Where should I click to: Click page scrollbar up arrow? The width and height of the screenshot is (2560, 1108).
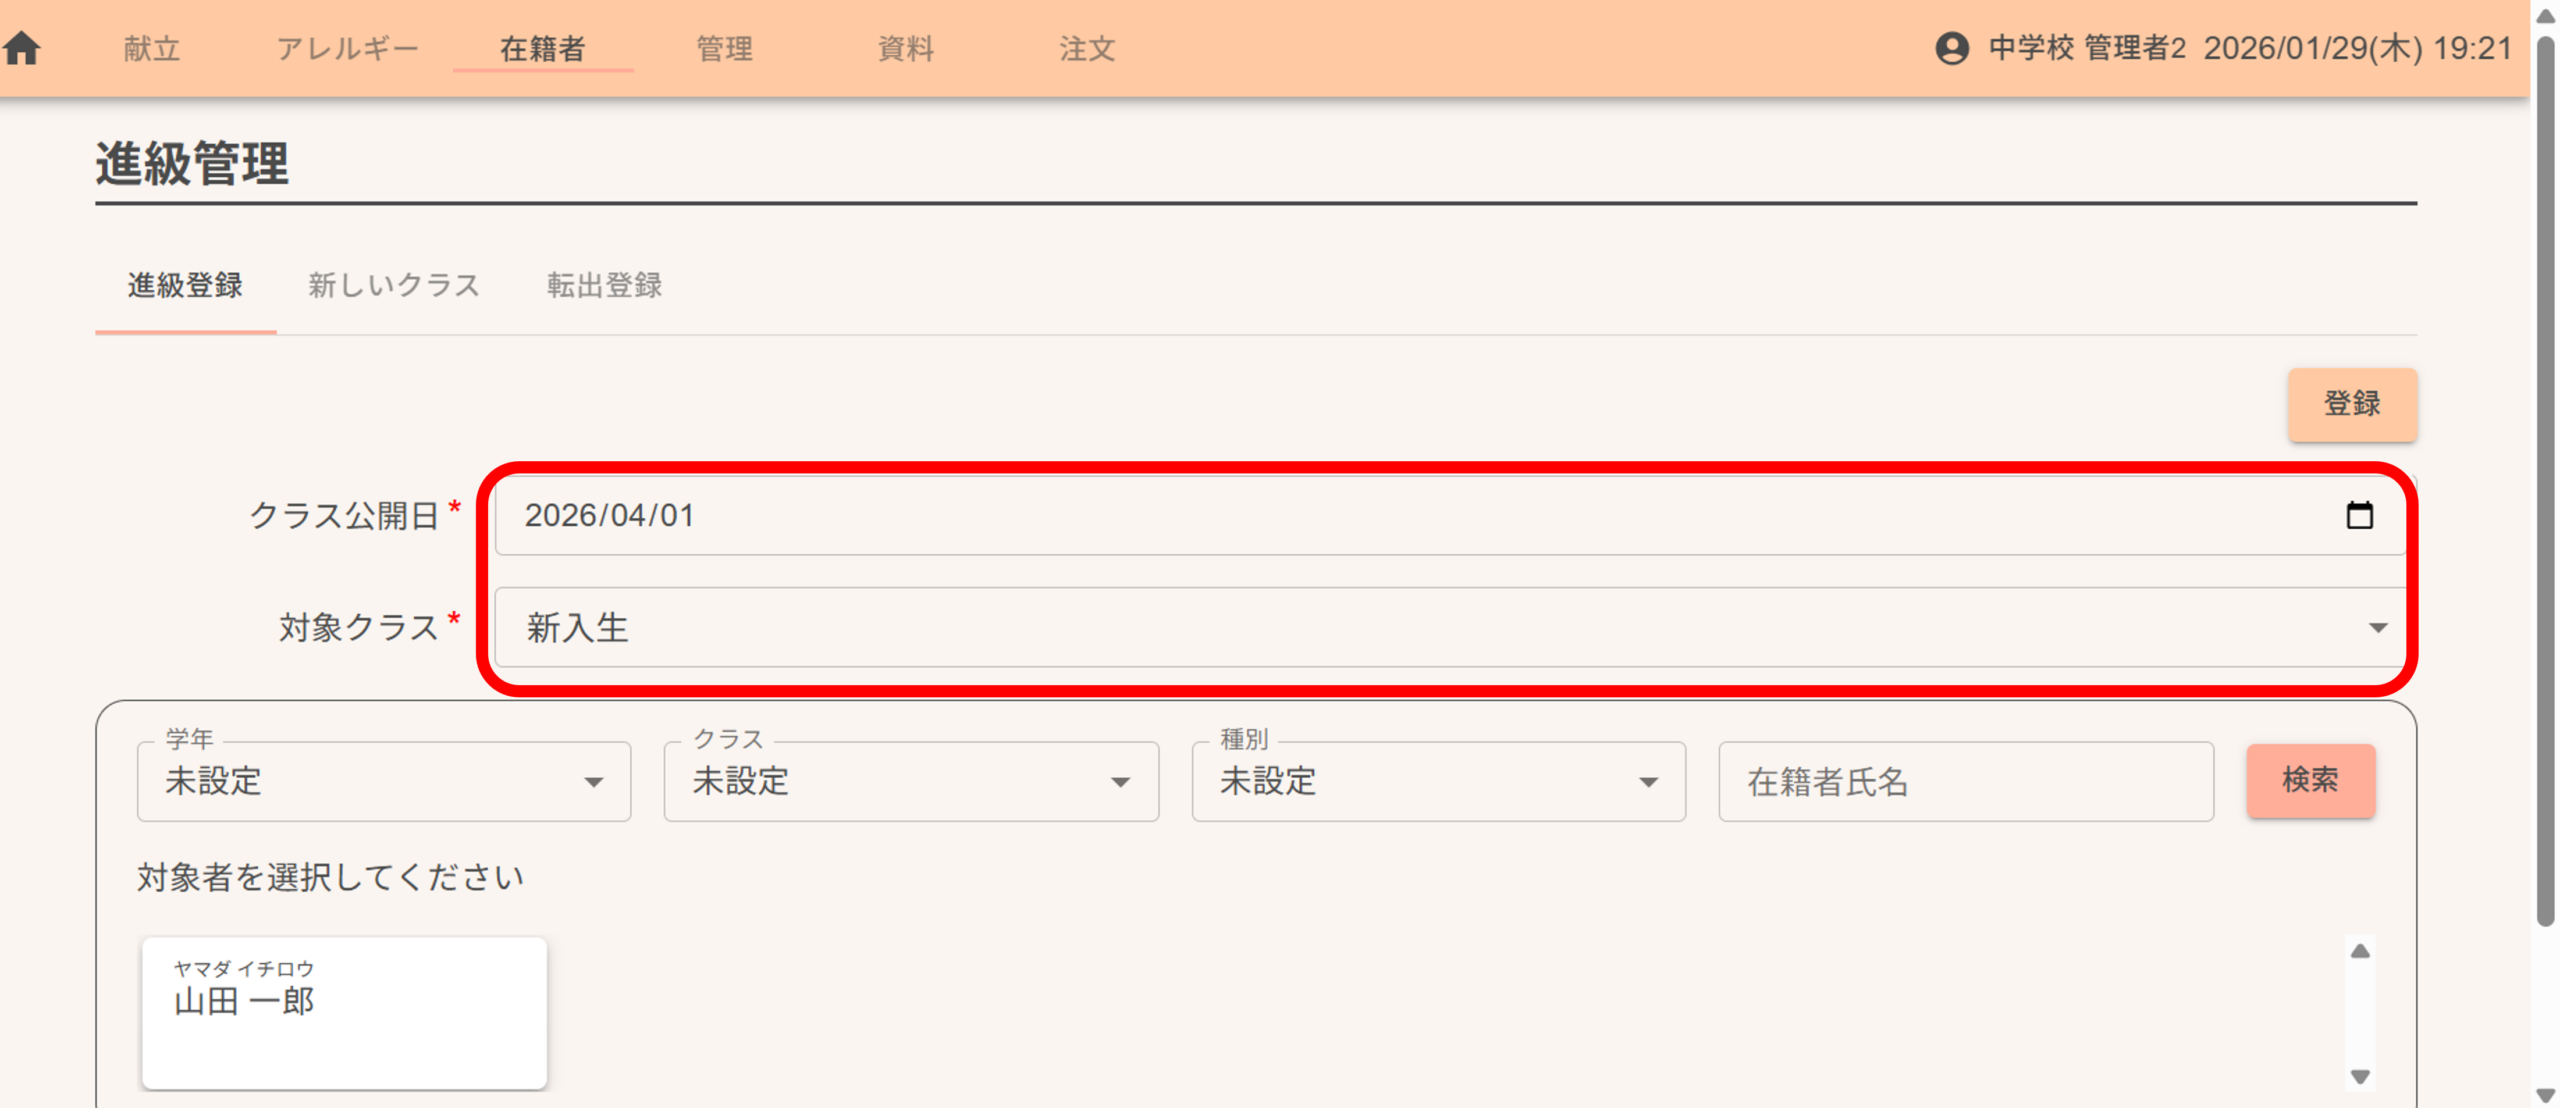tap(2546, 16)
